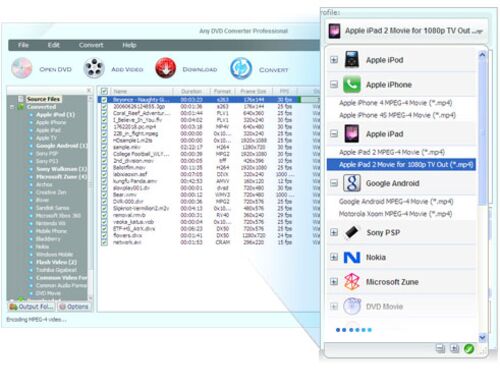Select Google Android MPEG-4 Movie profile
The width and height of the screenshot is (500, 386).
pyautogui.click(x=396, y=201)
